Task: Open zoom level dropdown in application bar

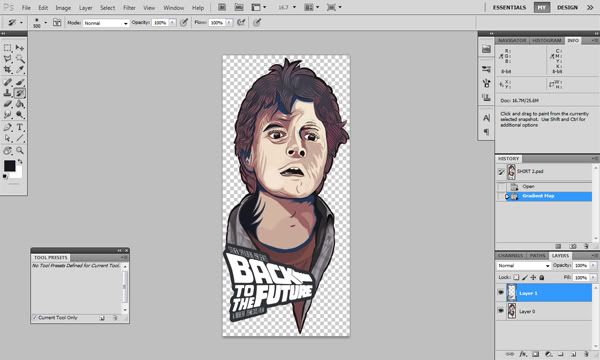Action: [294, 7]
